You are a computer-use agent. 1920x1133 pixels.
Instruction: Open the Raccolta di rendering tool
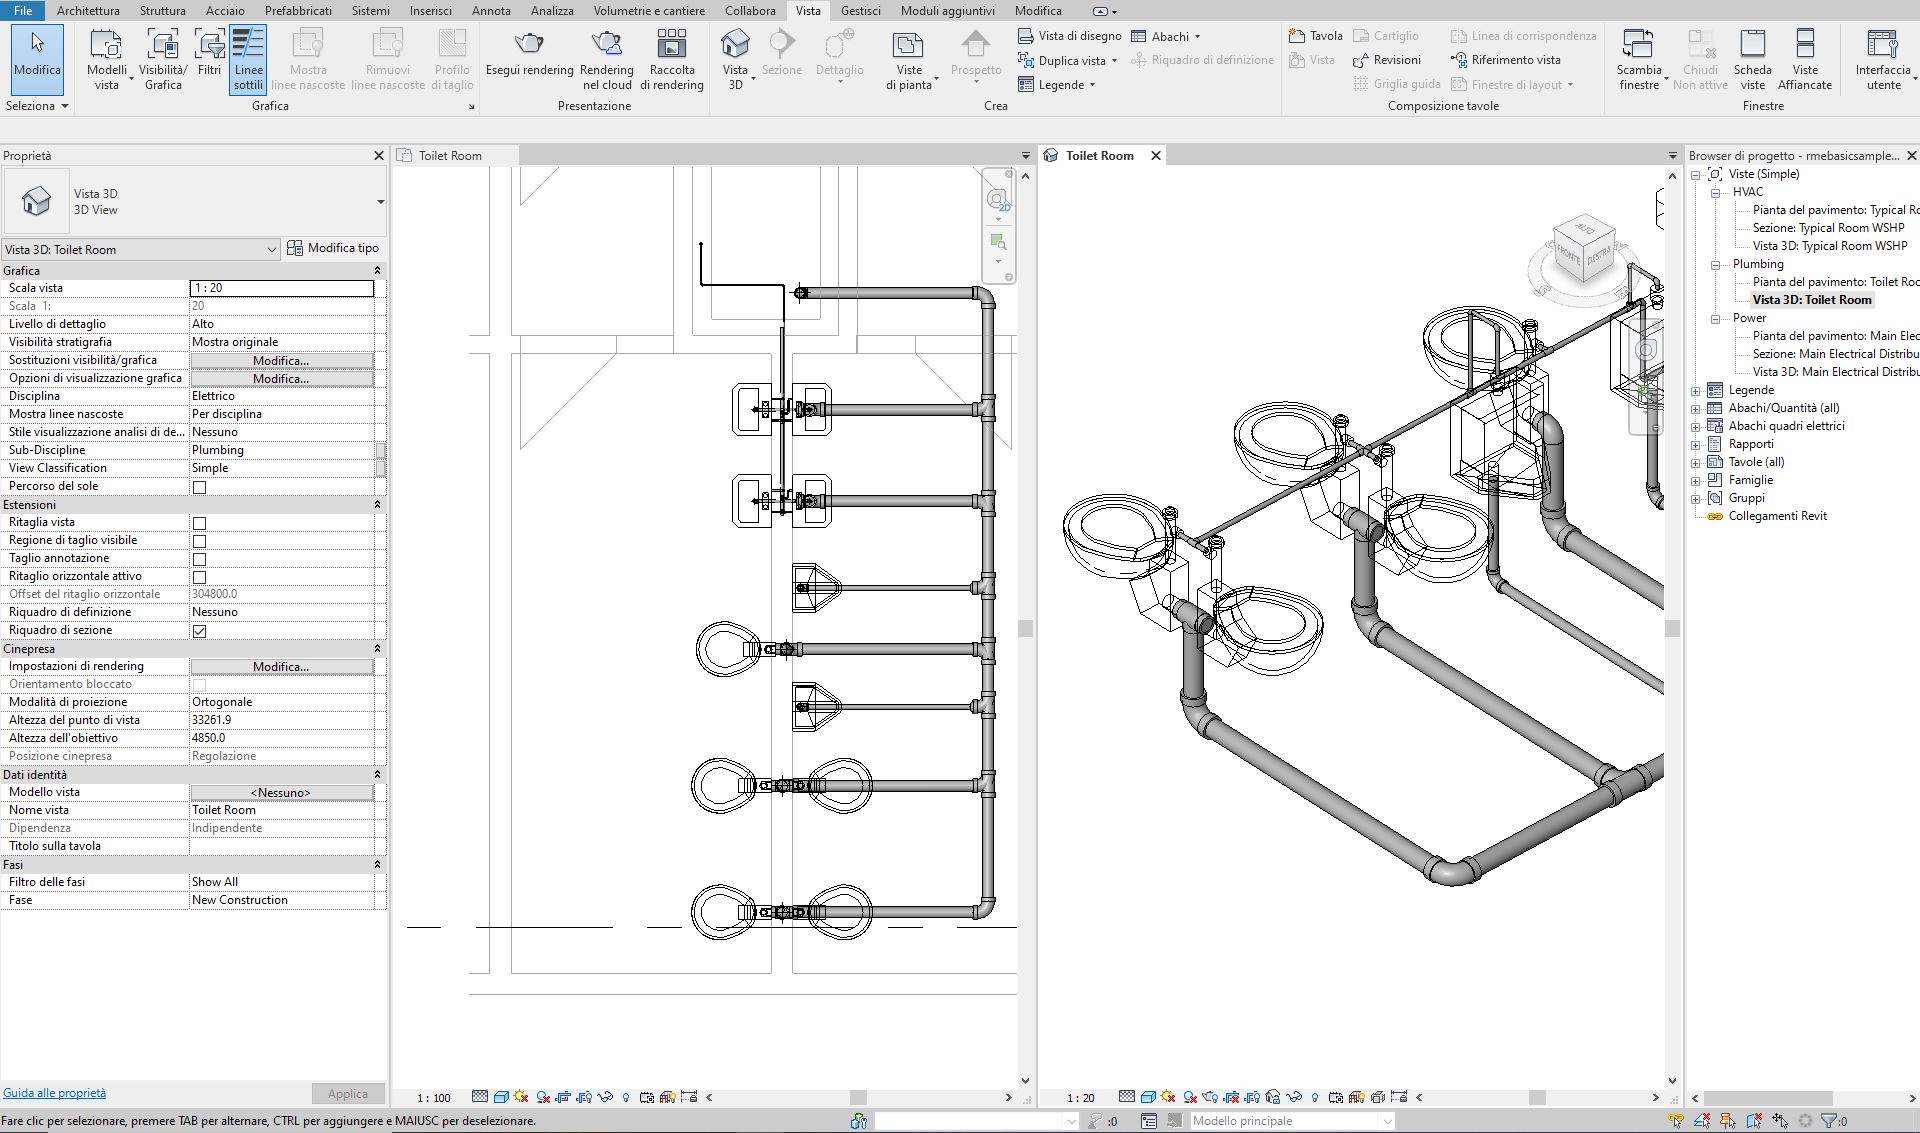pos(671,45)
